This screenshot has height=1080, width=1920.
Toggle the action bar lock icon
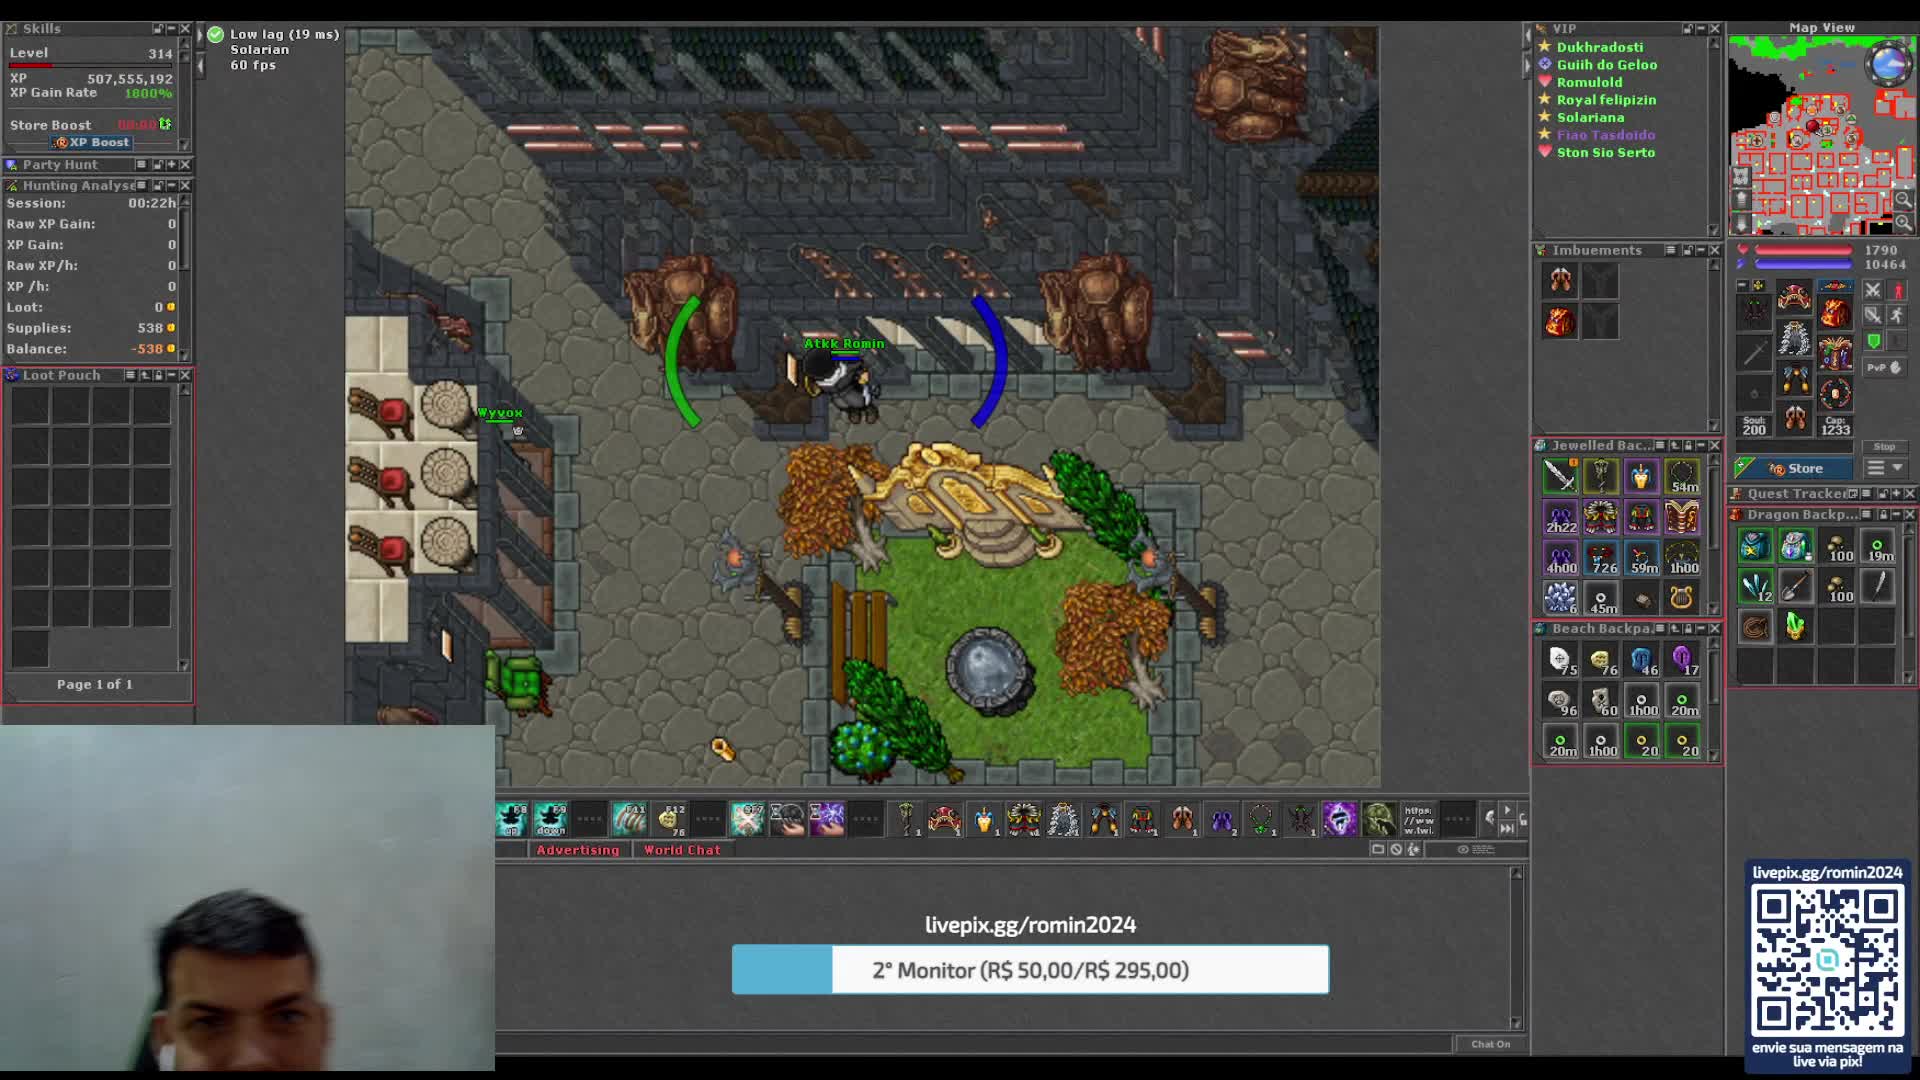tap(1523, 820)
